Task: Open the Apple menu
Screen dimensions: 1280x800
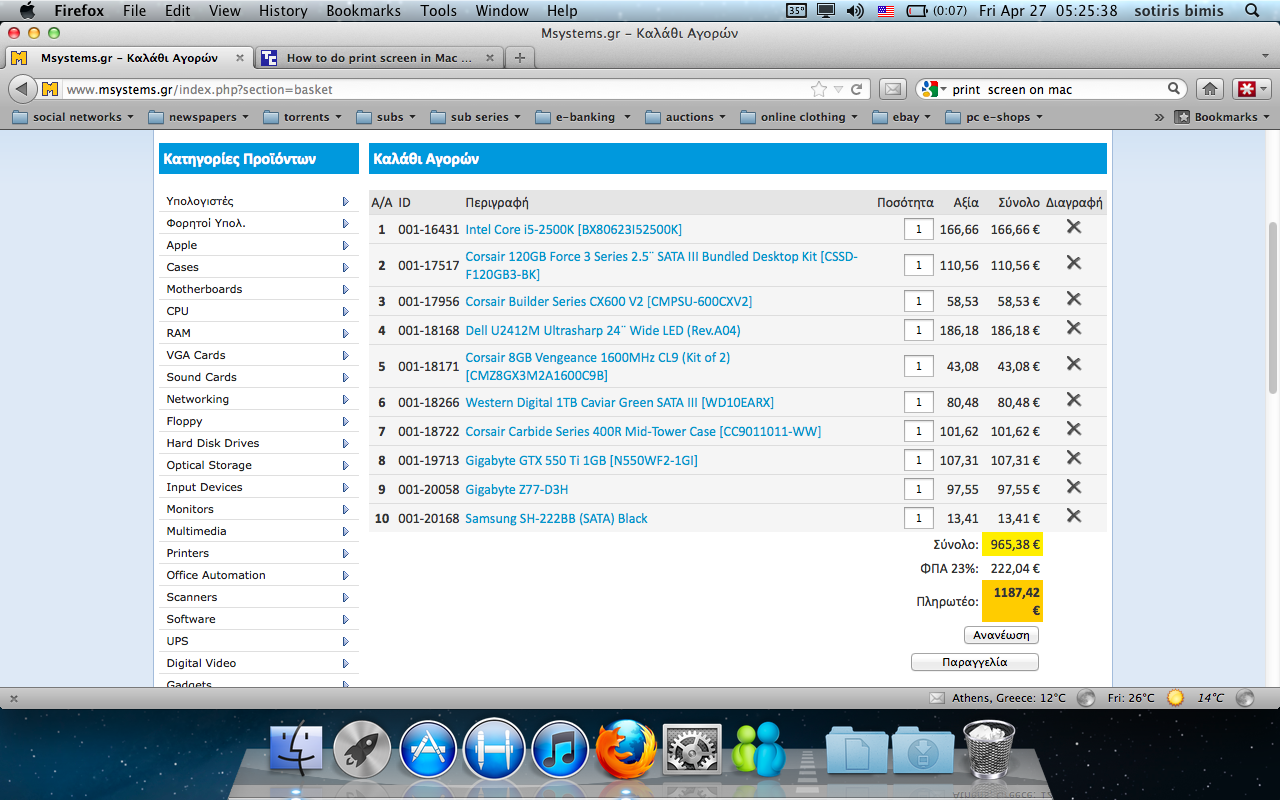Action: coord(27,11)
